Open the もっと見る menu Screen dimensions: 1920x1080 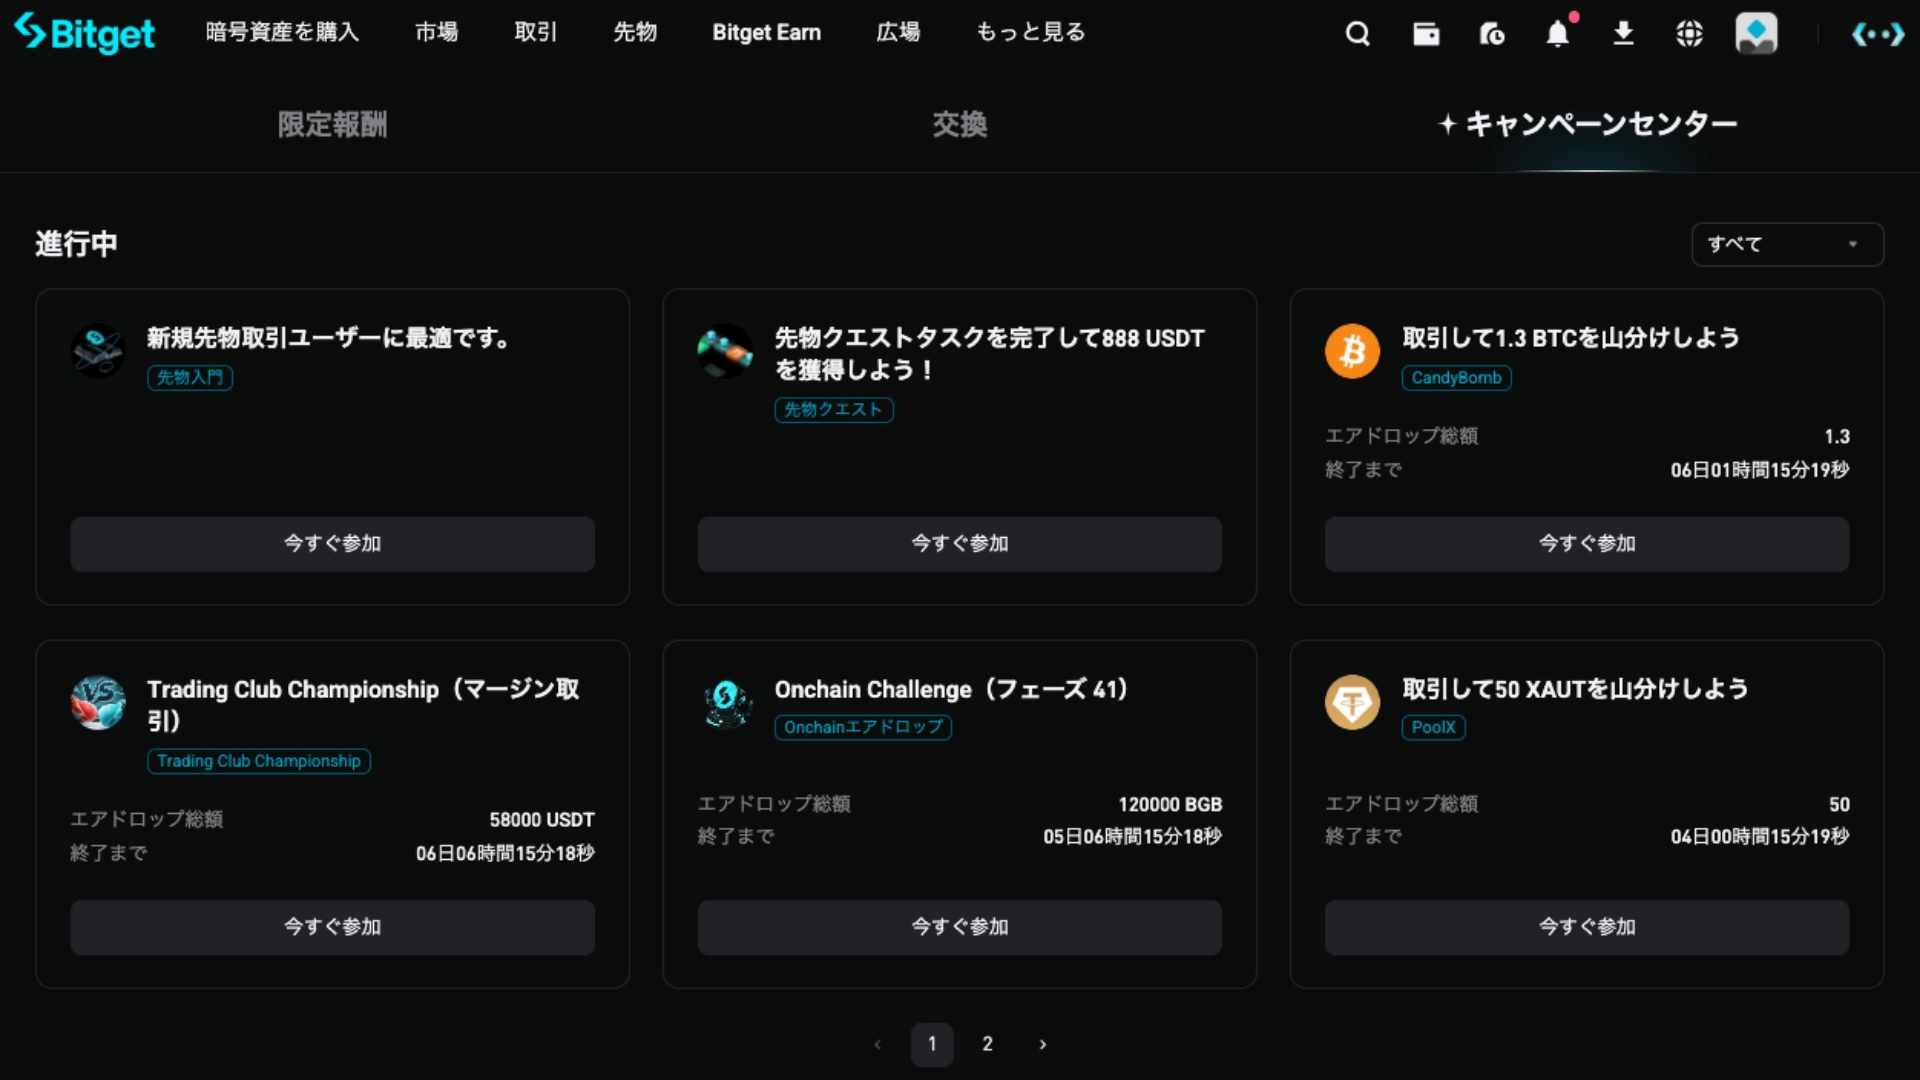tap(1029, 31)
